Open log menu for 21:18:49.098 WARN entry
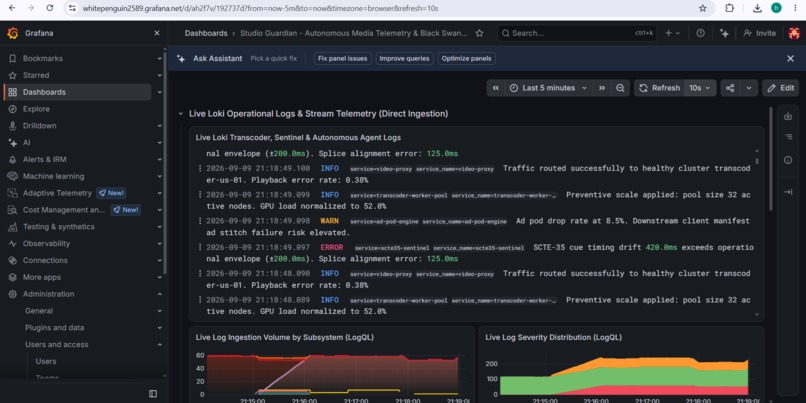806x403 pixels. 200,221
